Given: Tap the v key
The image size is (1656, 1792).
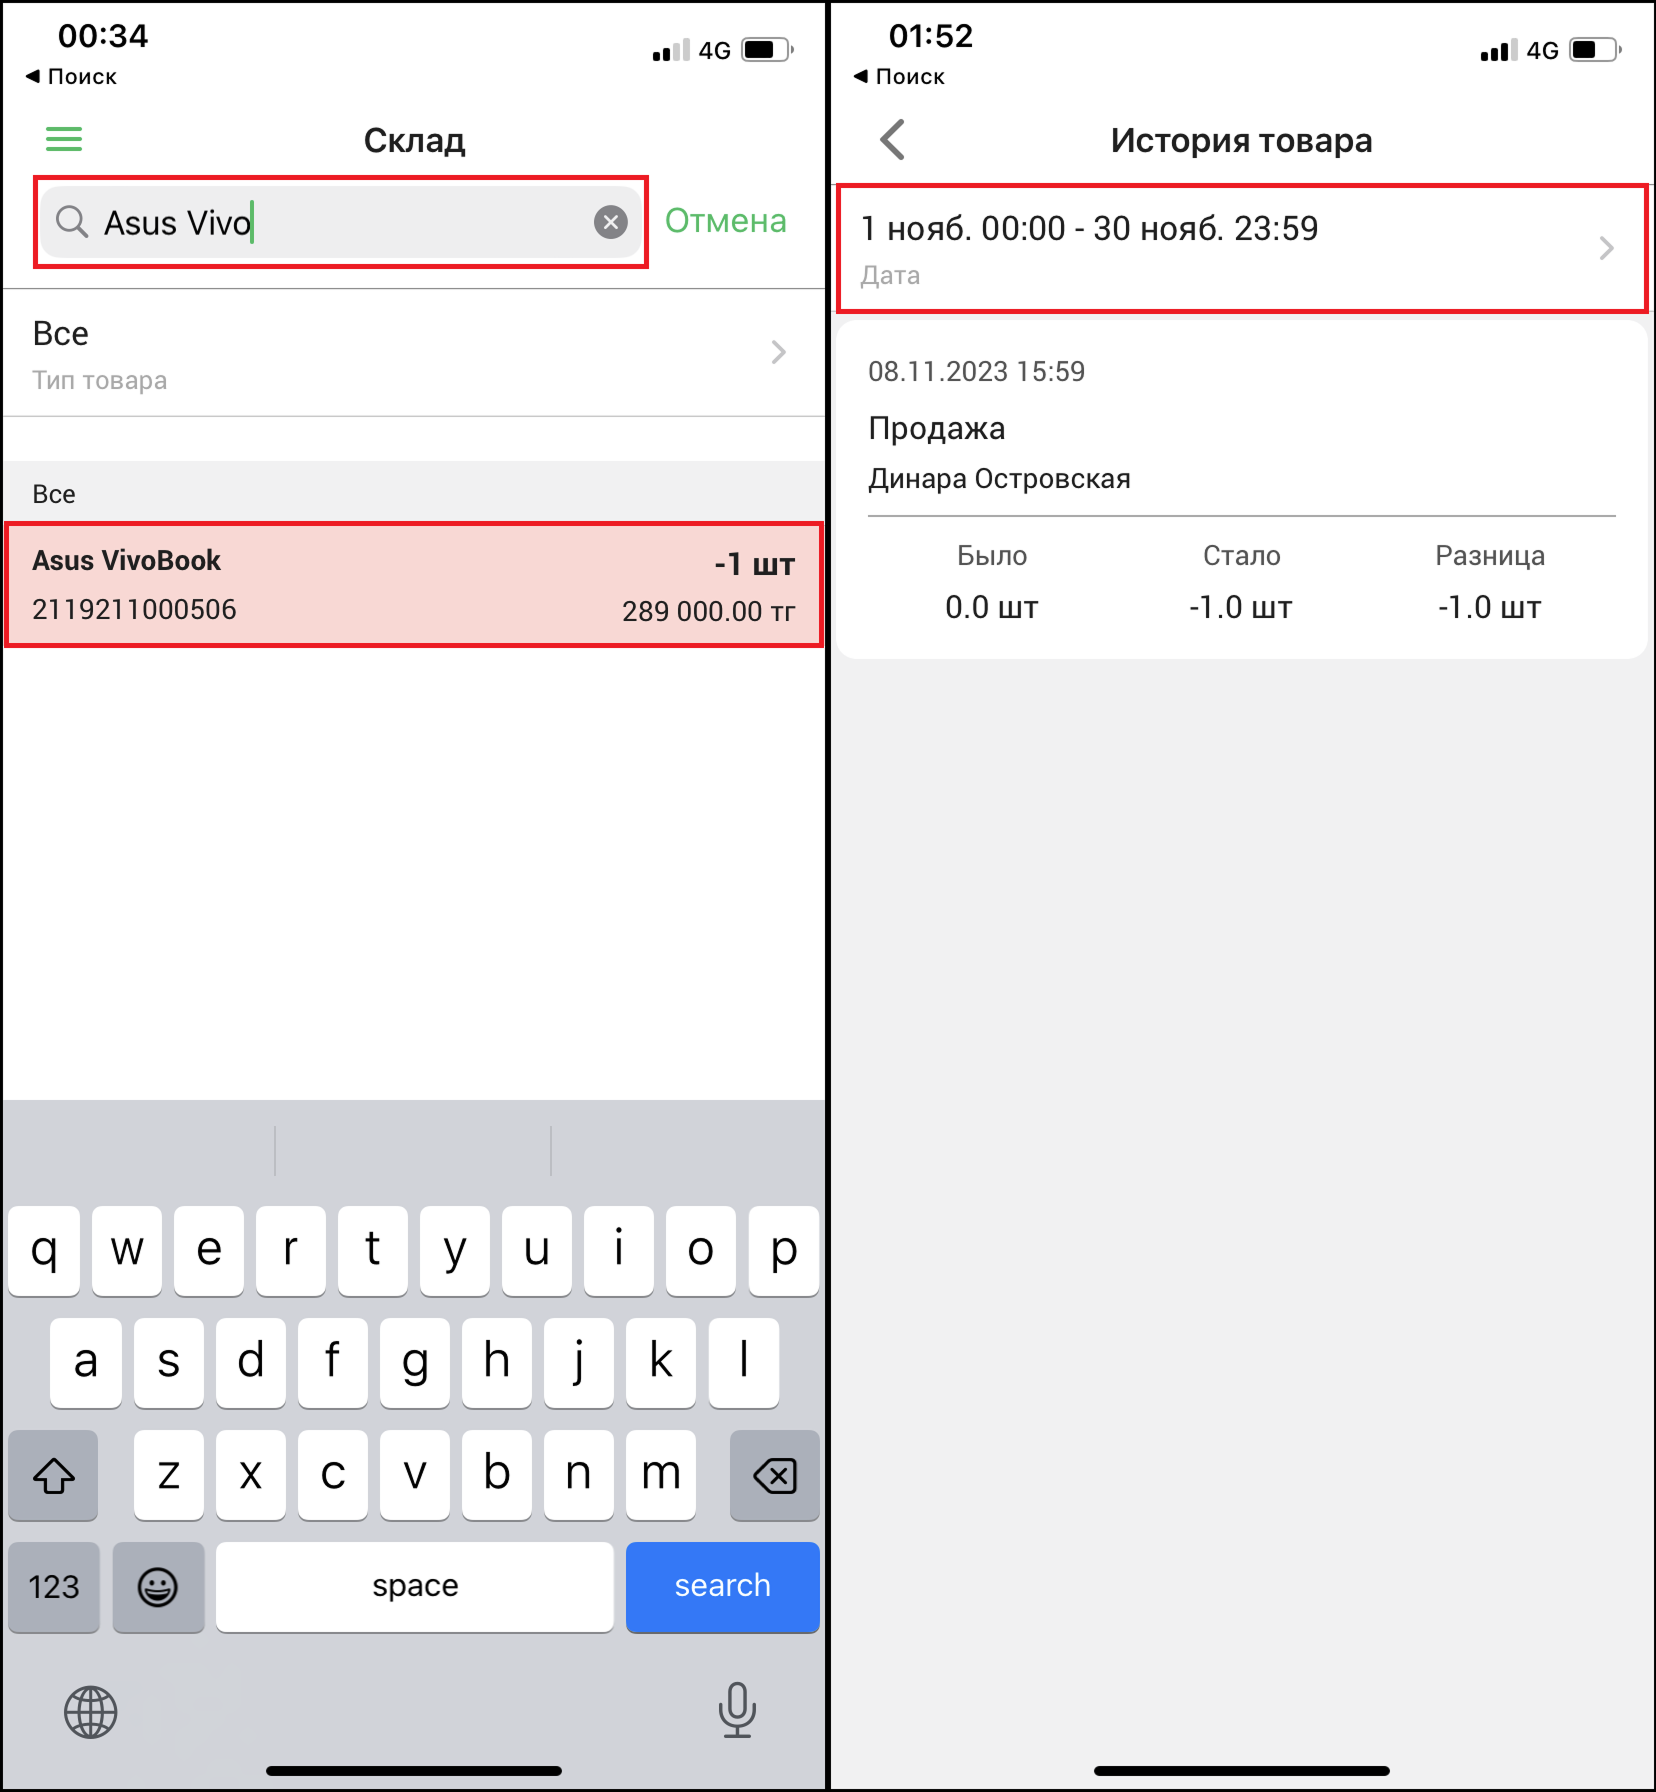Looking at the screenshot, I should pyautogui.click(x=414, y=1475).
